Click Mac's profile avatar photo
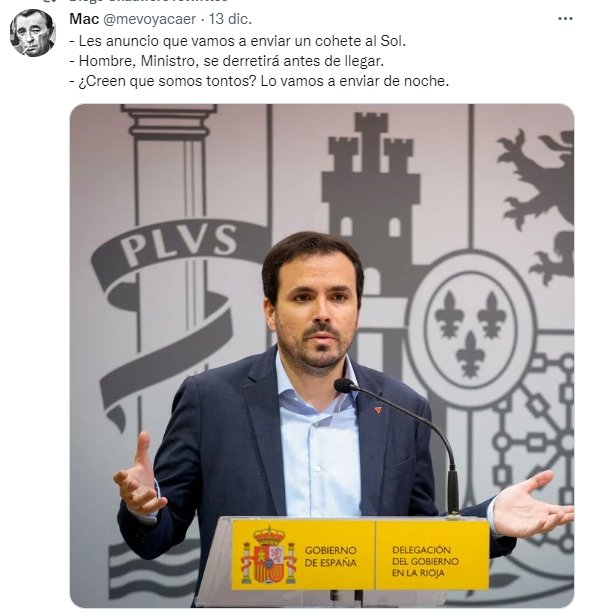 click(x=33, y=33)
